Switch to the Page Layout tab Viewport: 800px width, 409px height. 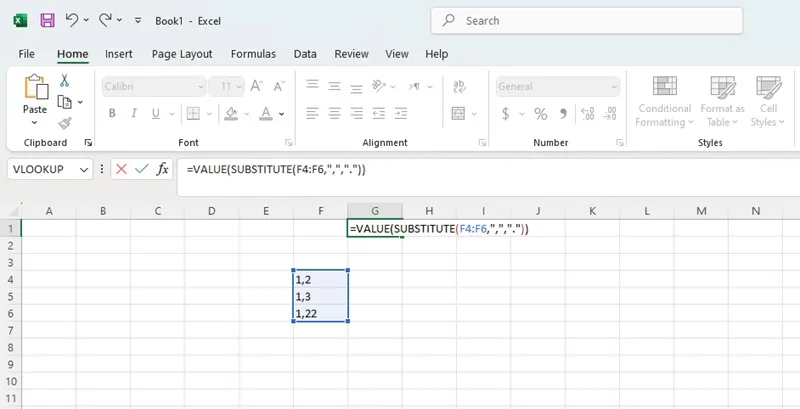[x=182, y=54]
